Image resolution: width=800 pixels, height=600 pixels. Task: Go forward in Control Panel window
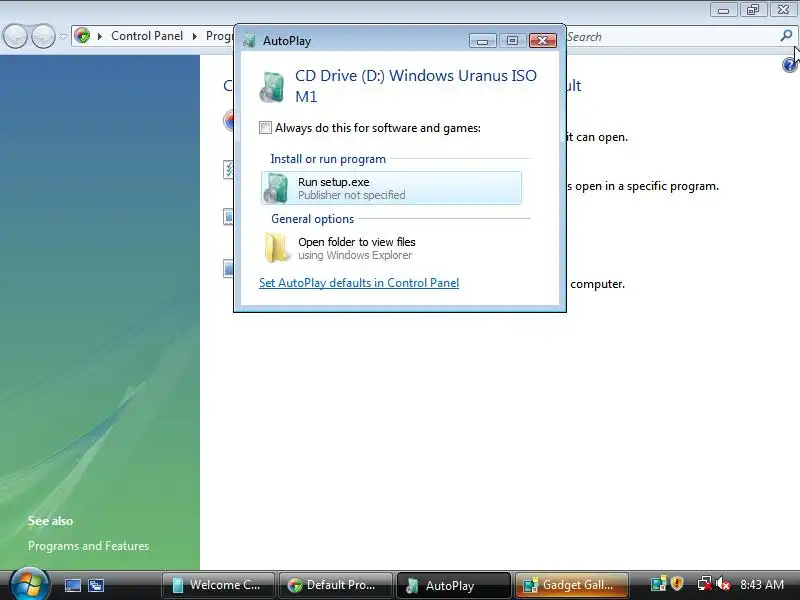point(44,36)
